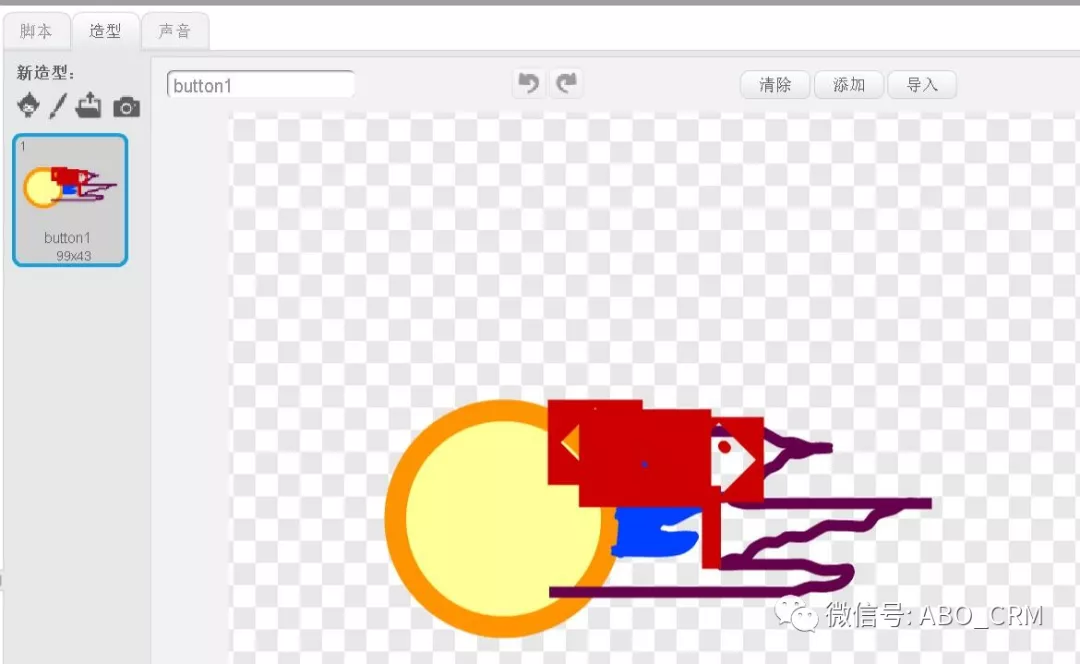
Task: Edit the costume name field button1
Action: pos(260,85)
